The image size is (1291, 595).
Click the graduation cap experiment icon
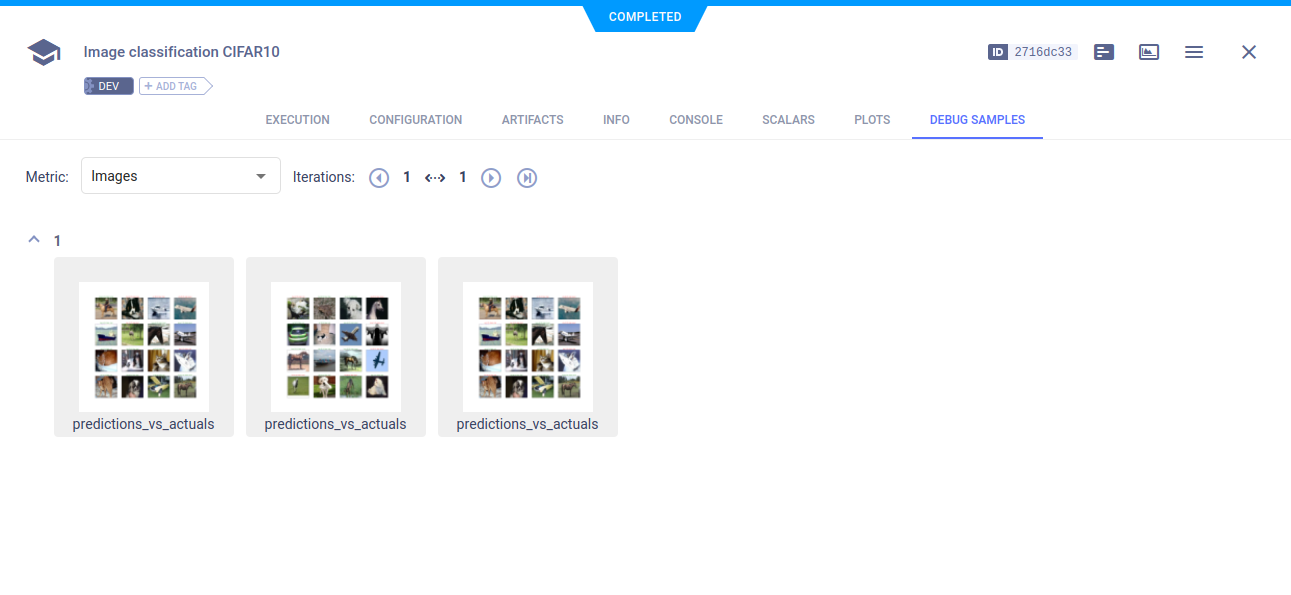click(x=44, y=52)
